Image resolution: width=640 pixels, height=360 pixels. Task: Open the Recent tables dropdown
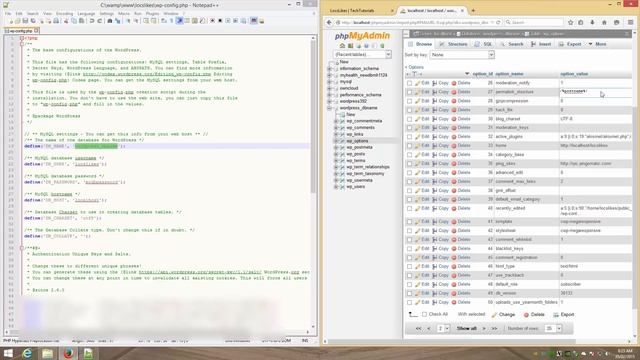pyautogui.click(x=362, y=54)
